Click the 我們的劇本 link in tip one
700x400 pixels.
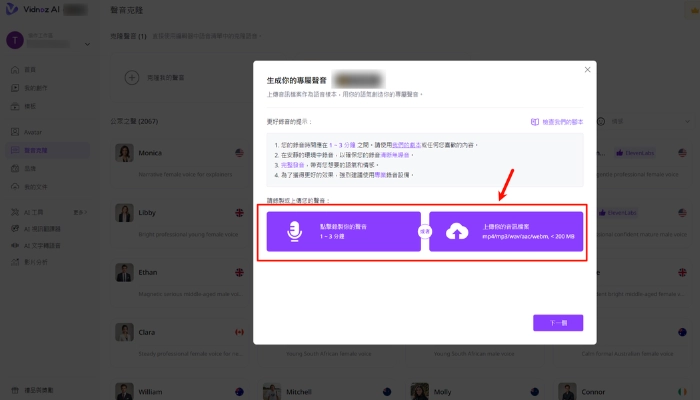pyautogui.click(x=406, y=145)
